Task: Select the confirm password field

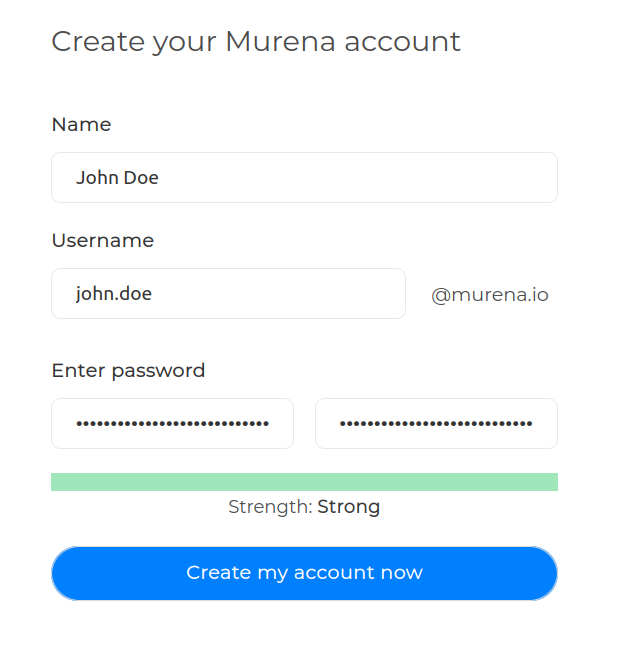Action: [x=436, y=424]
